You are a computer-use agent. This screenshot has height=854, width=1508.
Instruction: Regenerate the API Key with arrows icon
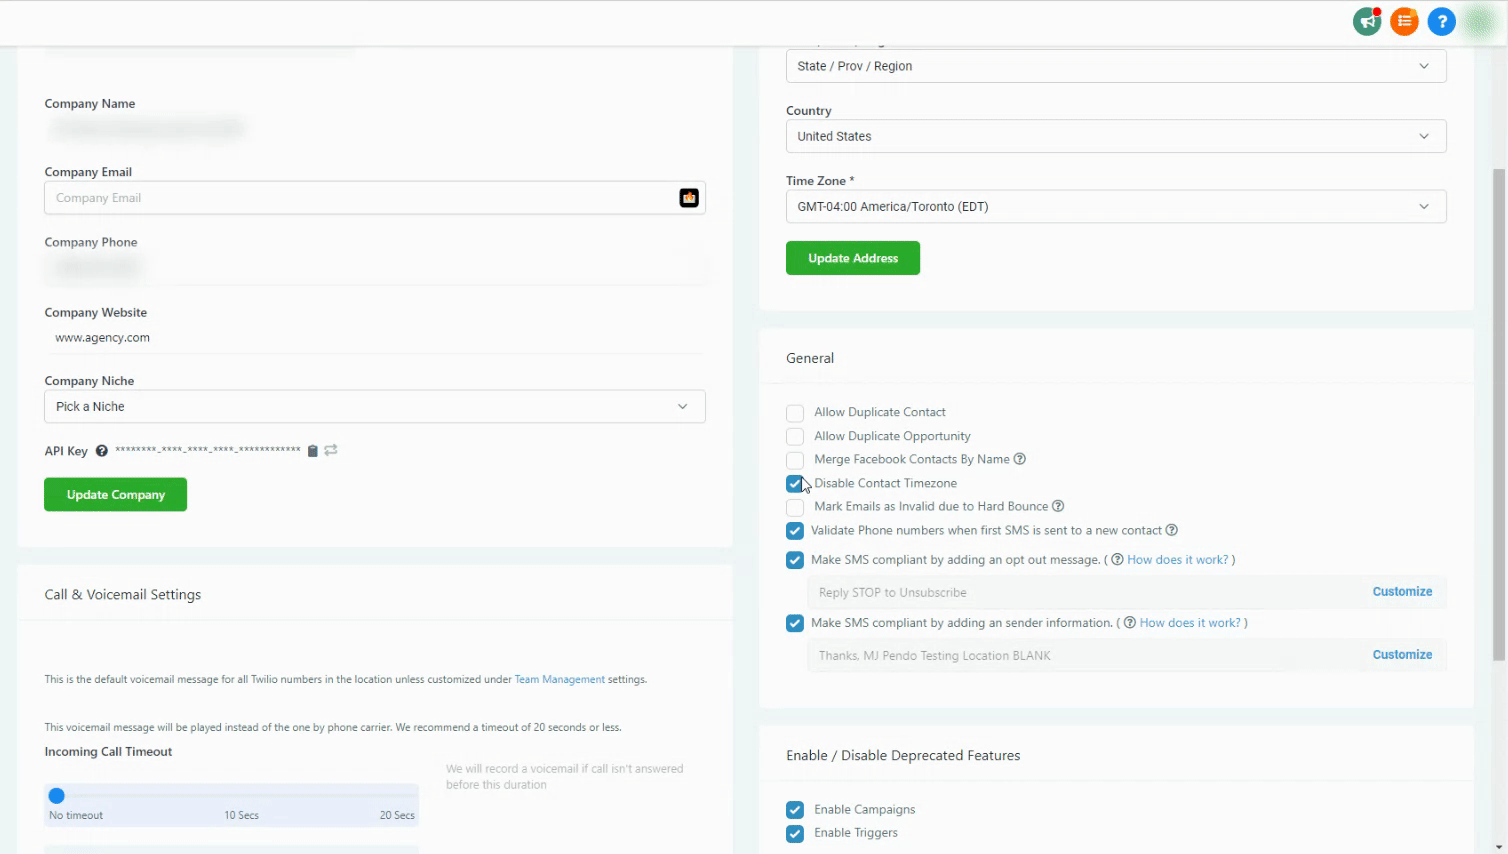(331, 450)
